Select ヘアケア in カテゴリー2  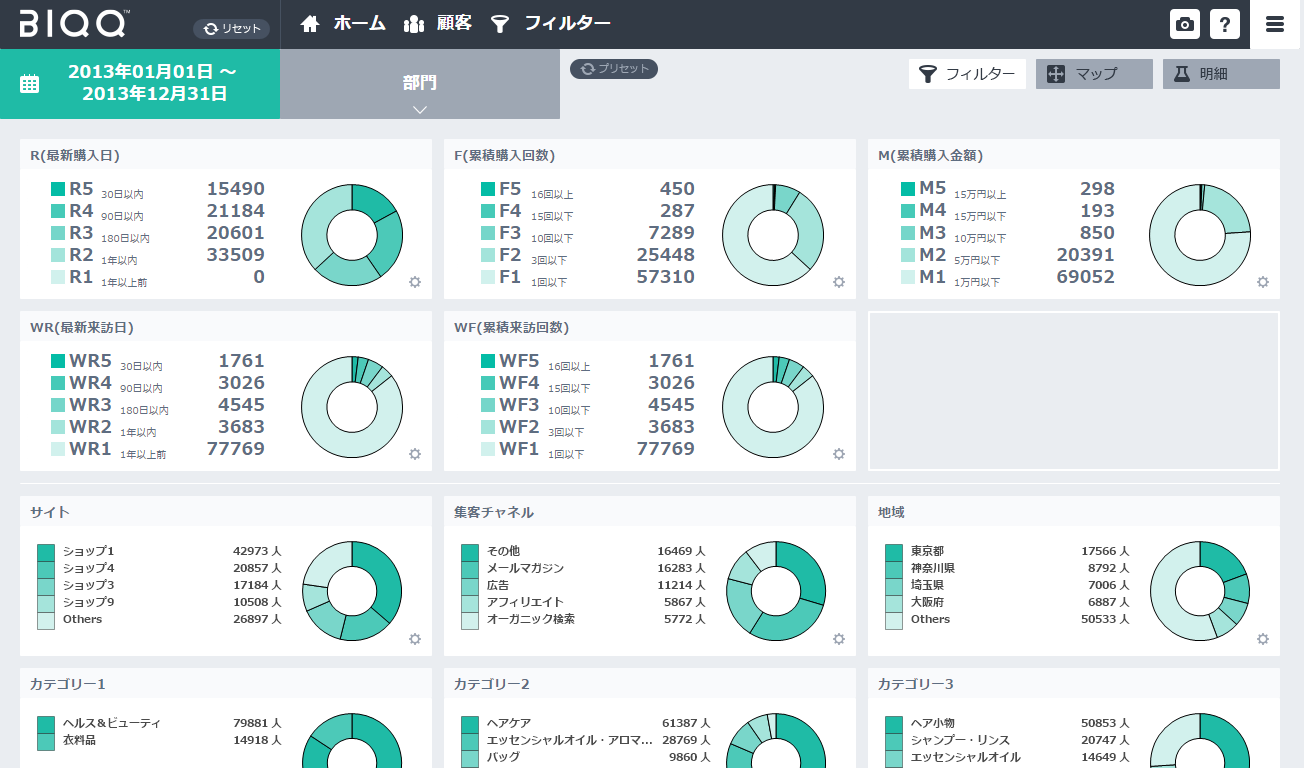[x=509, y=723]
